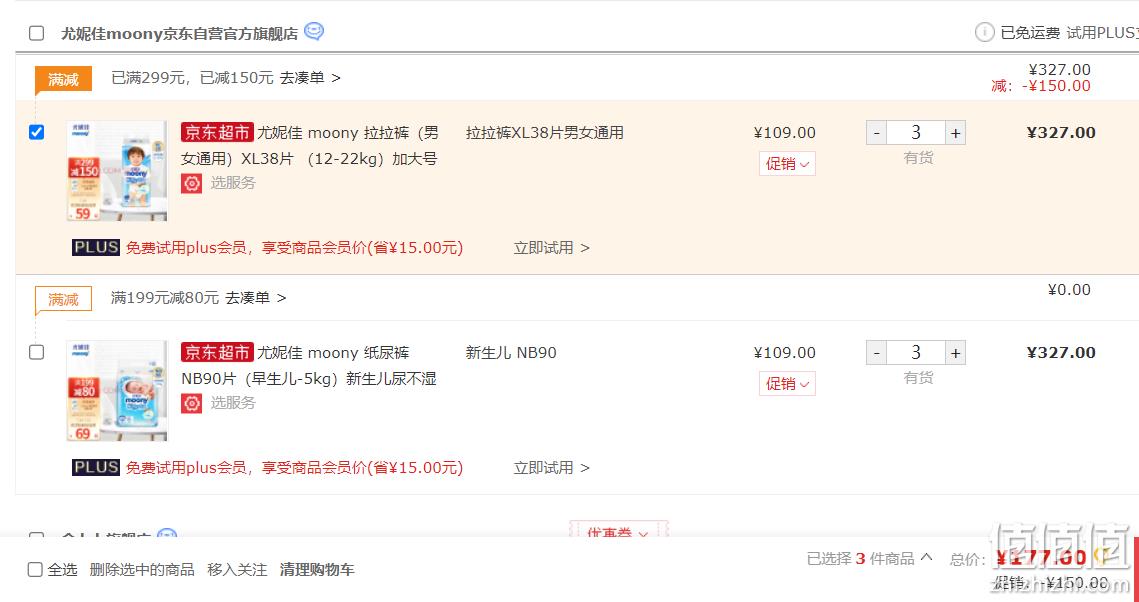Image resolution: width=1139 pixels, height=602 pixels.
Task: Click 去凑单 beside 满199元减80元
Action: click(x=256, y=298)
